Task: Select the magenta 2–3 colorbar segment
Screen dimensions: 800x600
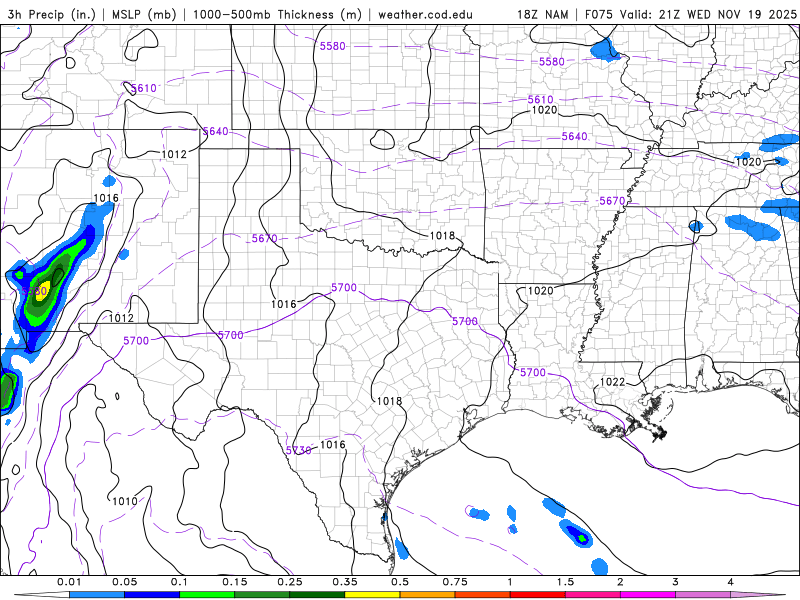Action: [648, 595]
